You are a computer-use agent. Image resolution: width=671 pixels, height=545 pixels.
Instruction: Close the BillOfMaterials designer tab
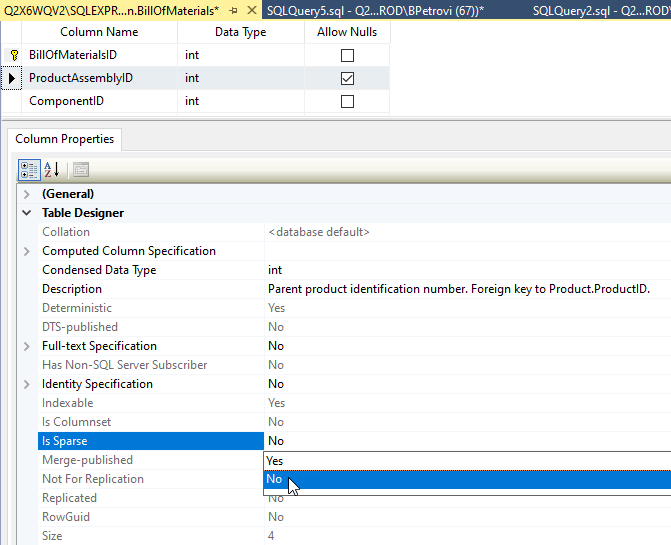(250, 10)
